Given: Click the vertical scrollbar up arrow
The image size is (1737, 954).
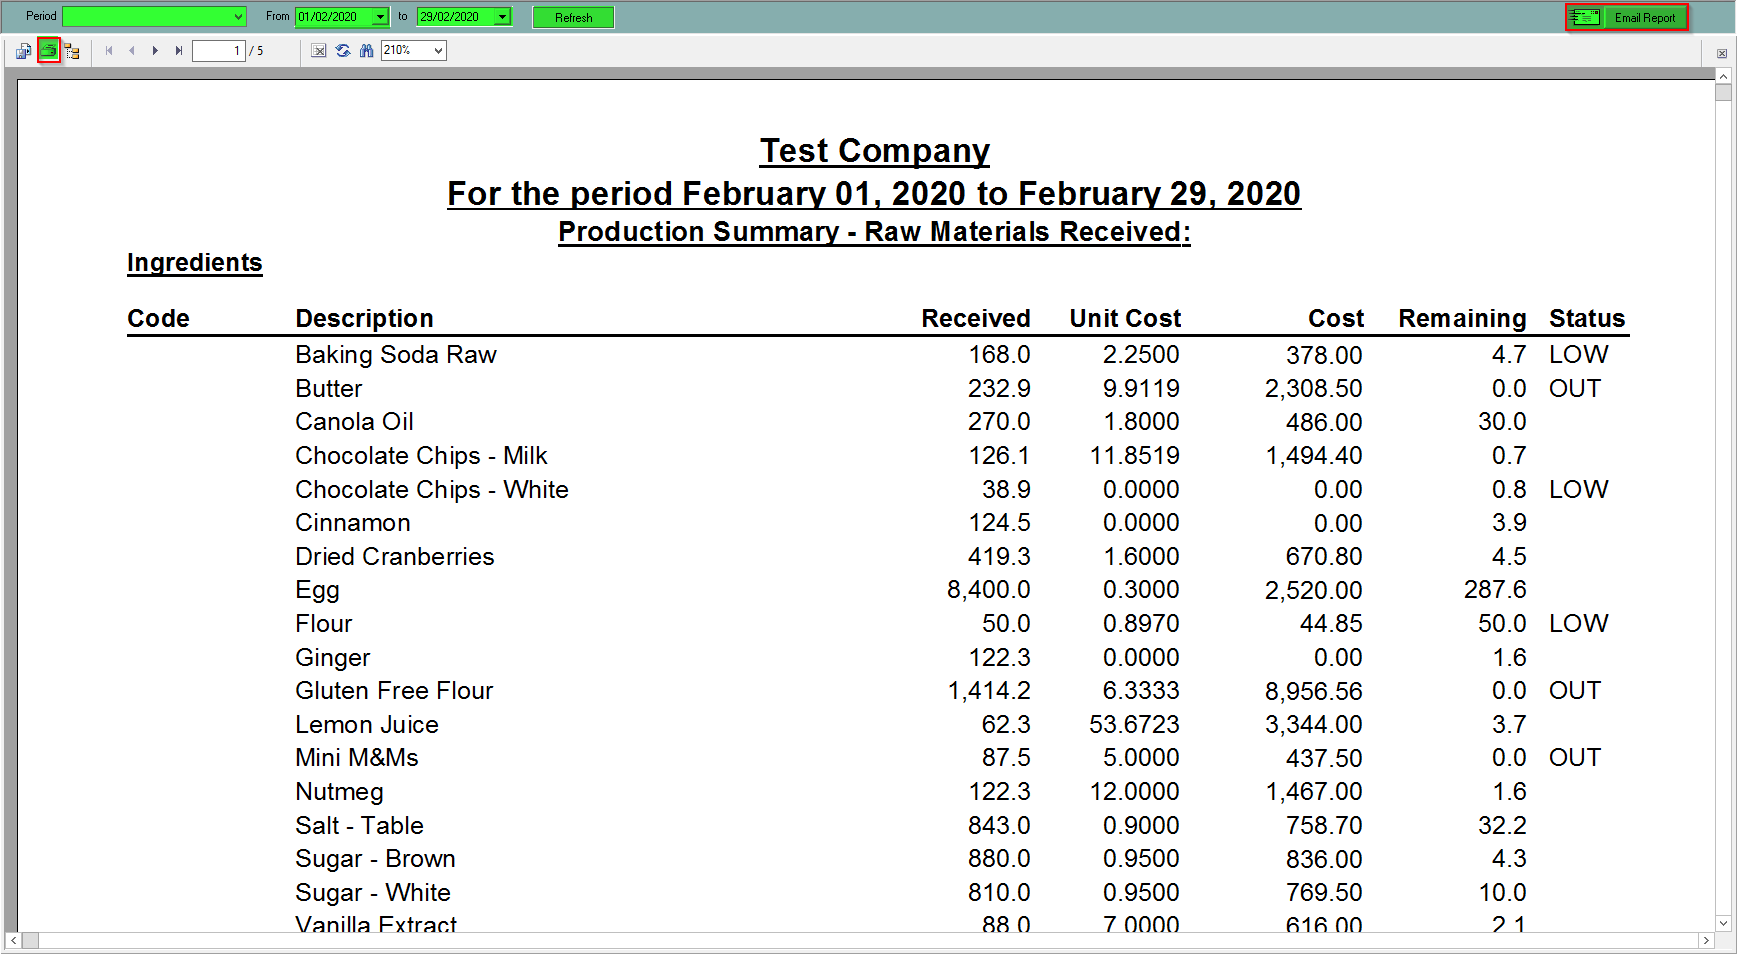Looking at the screenshot, I should pyautogui.click(x=1723, y=76).
